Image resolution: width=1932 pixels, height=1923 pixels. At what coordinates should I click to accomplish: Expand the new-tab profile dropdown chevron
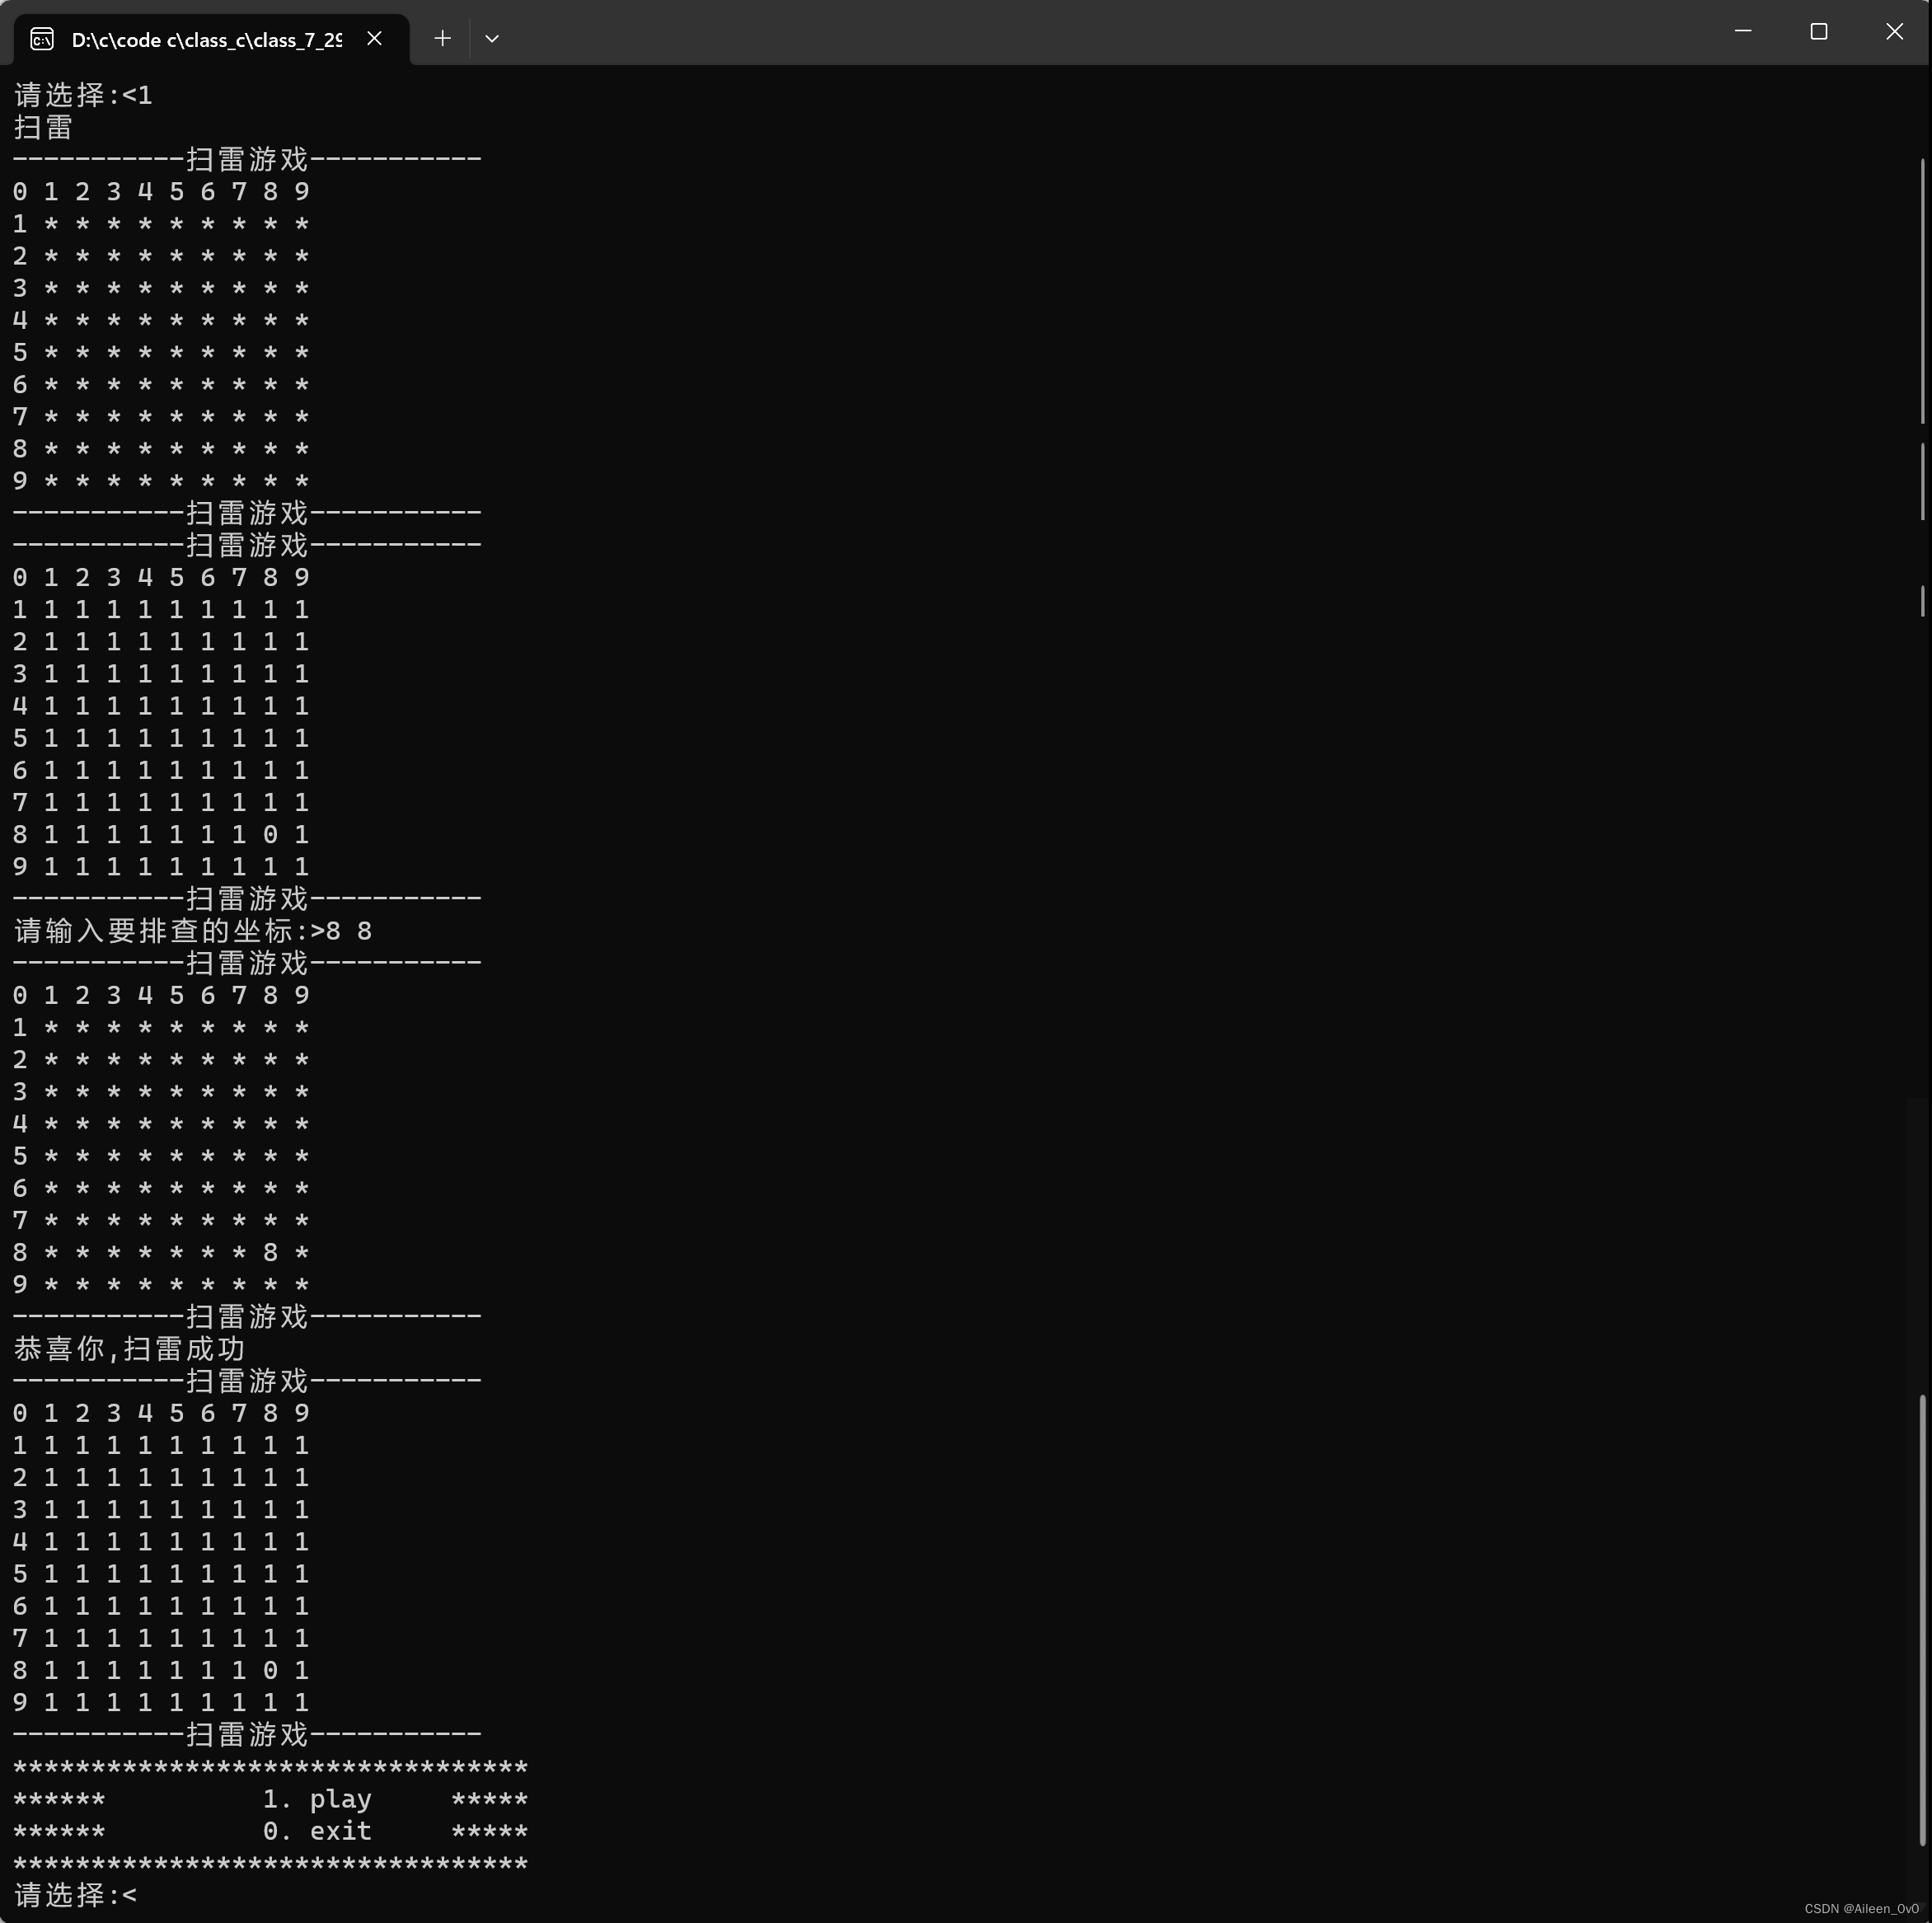coord(491,39)
